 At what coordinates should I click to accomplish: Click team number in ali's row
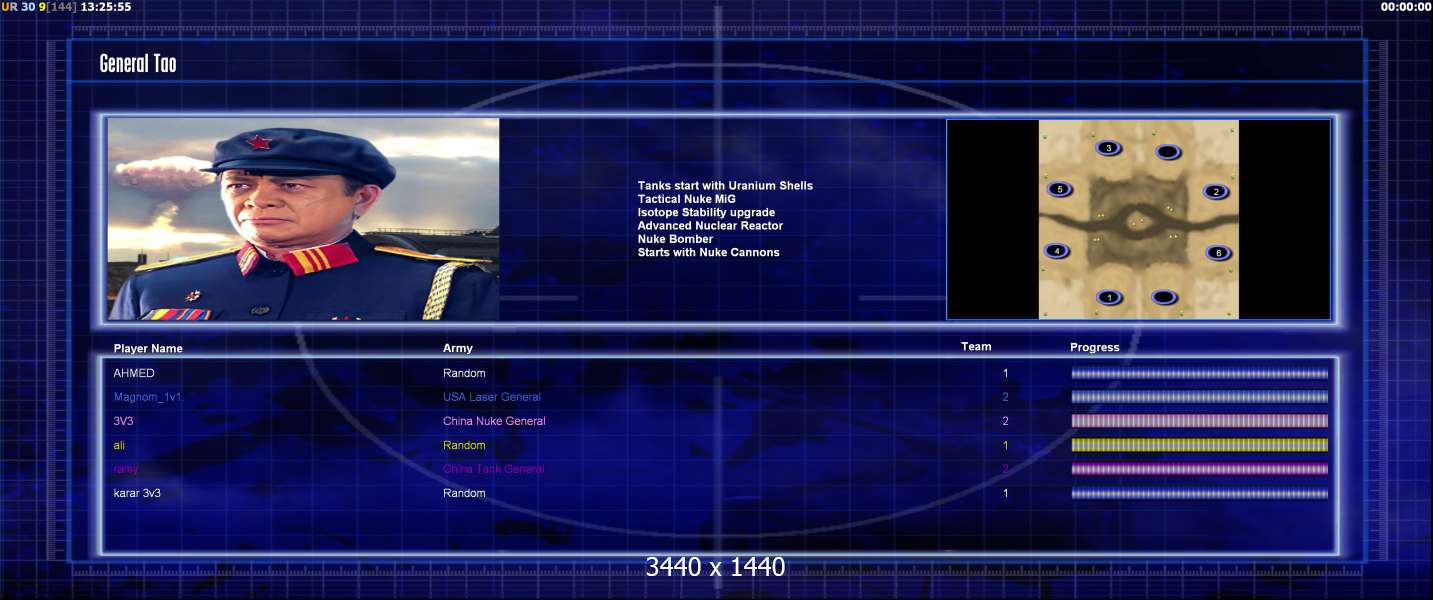point(1006,445)
